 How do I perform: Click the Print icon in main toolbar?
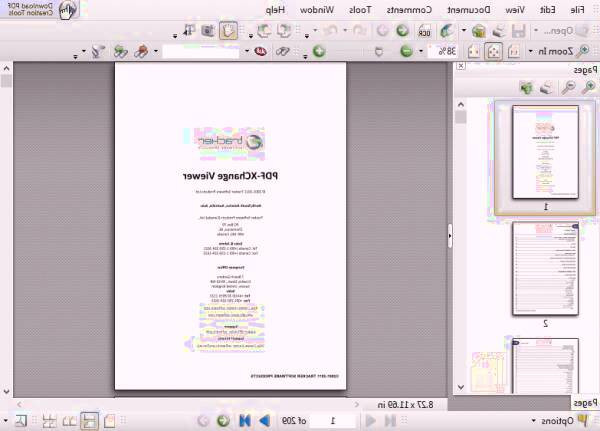[499, 31]
